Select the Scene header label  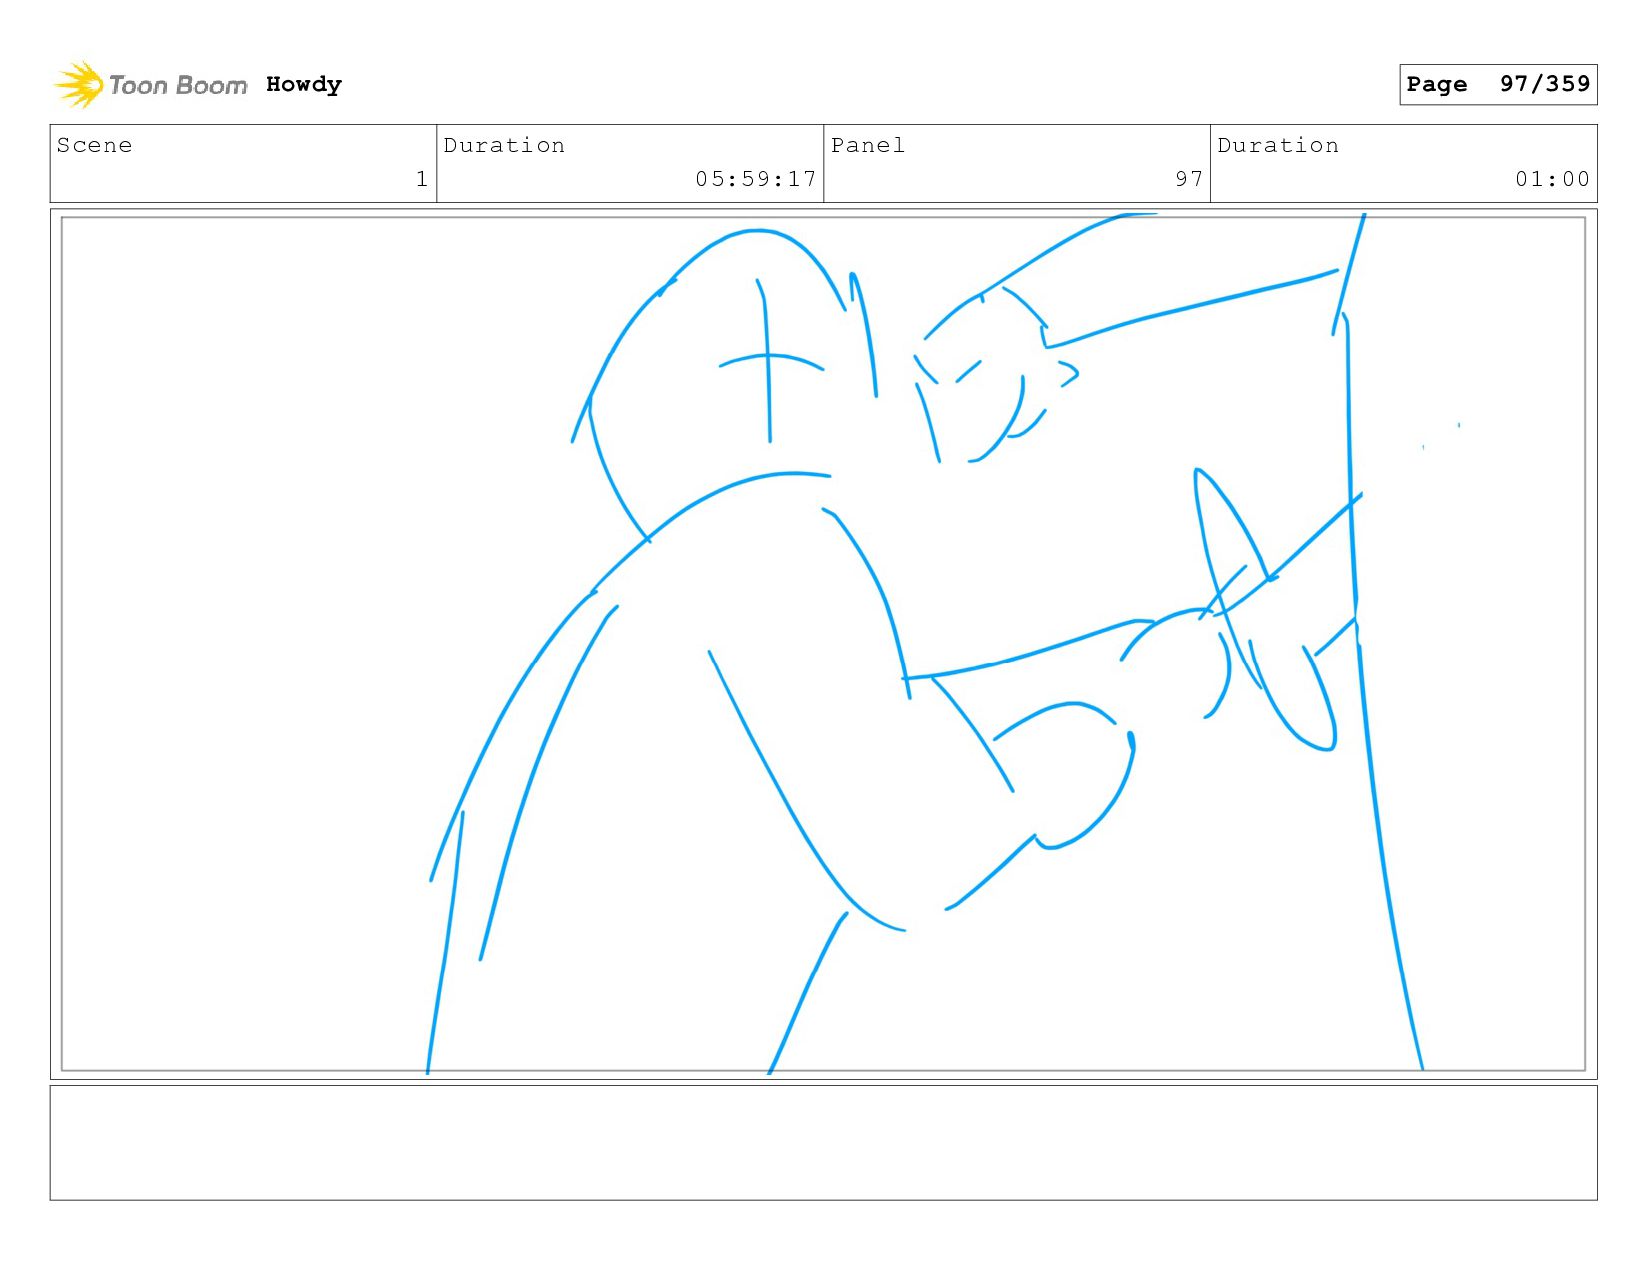click(95, 145)
